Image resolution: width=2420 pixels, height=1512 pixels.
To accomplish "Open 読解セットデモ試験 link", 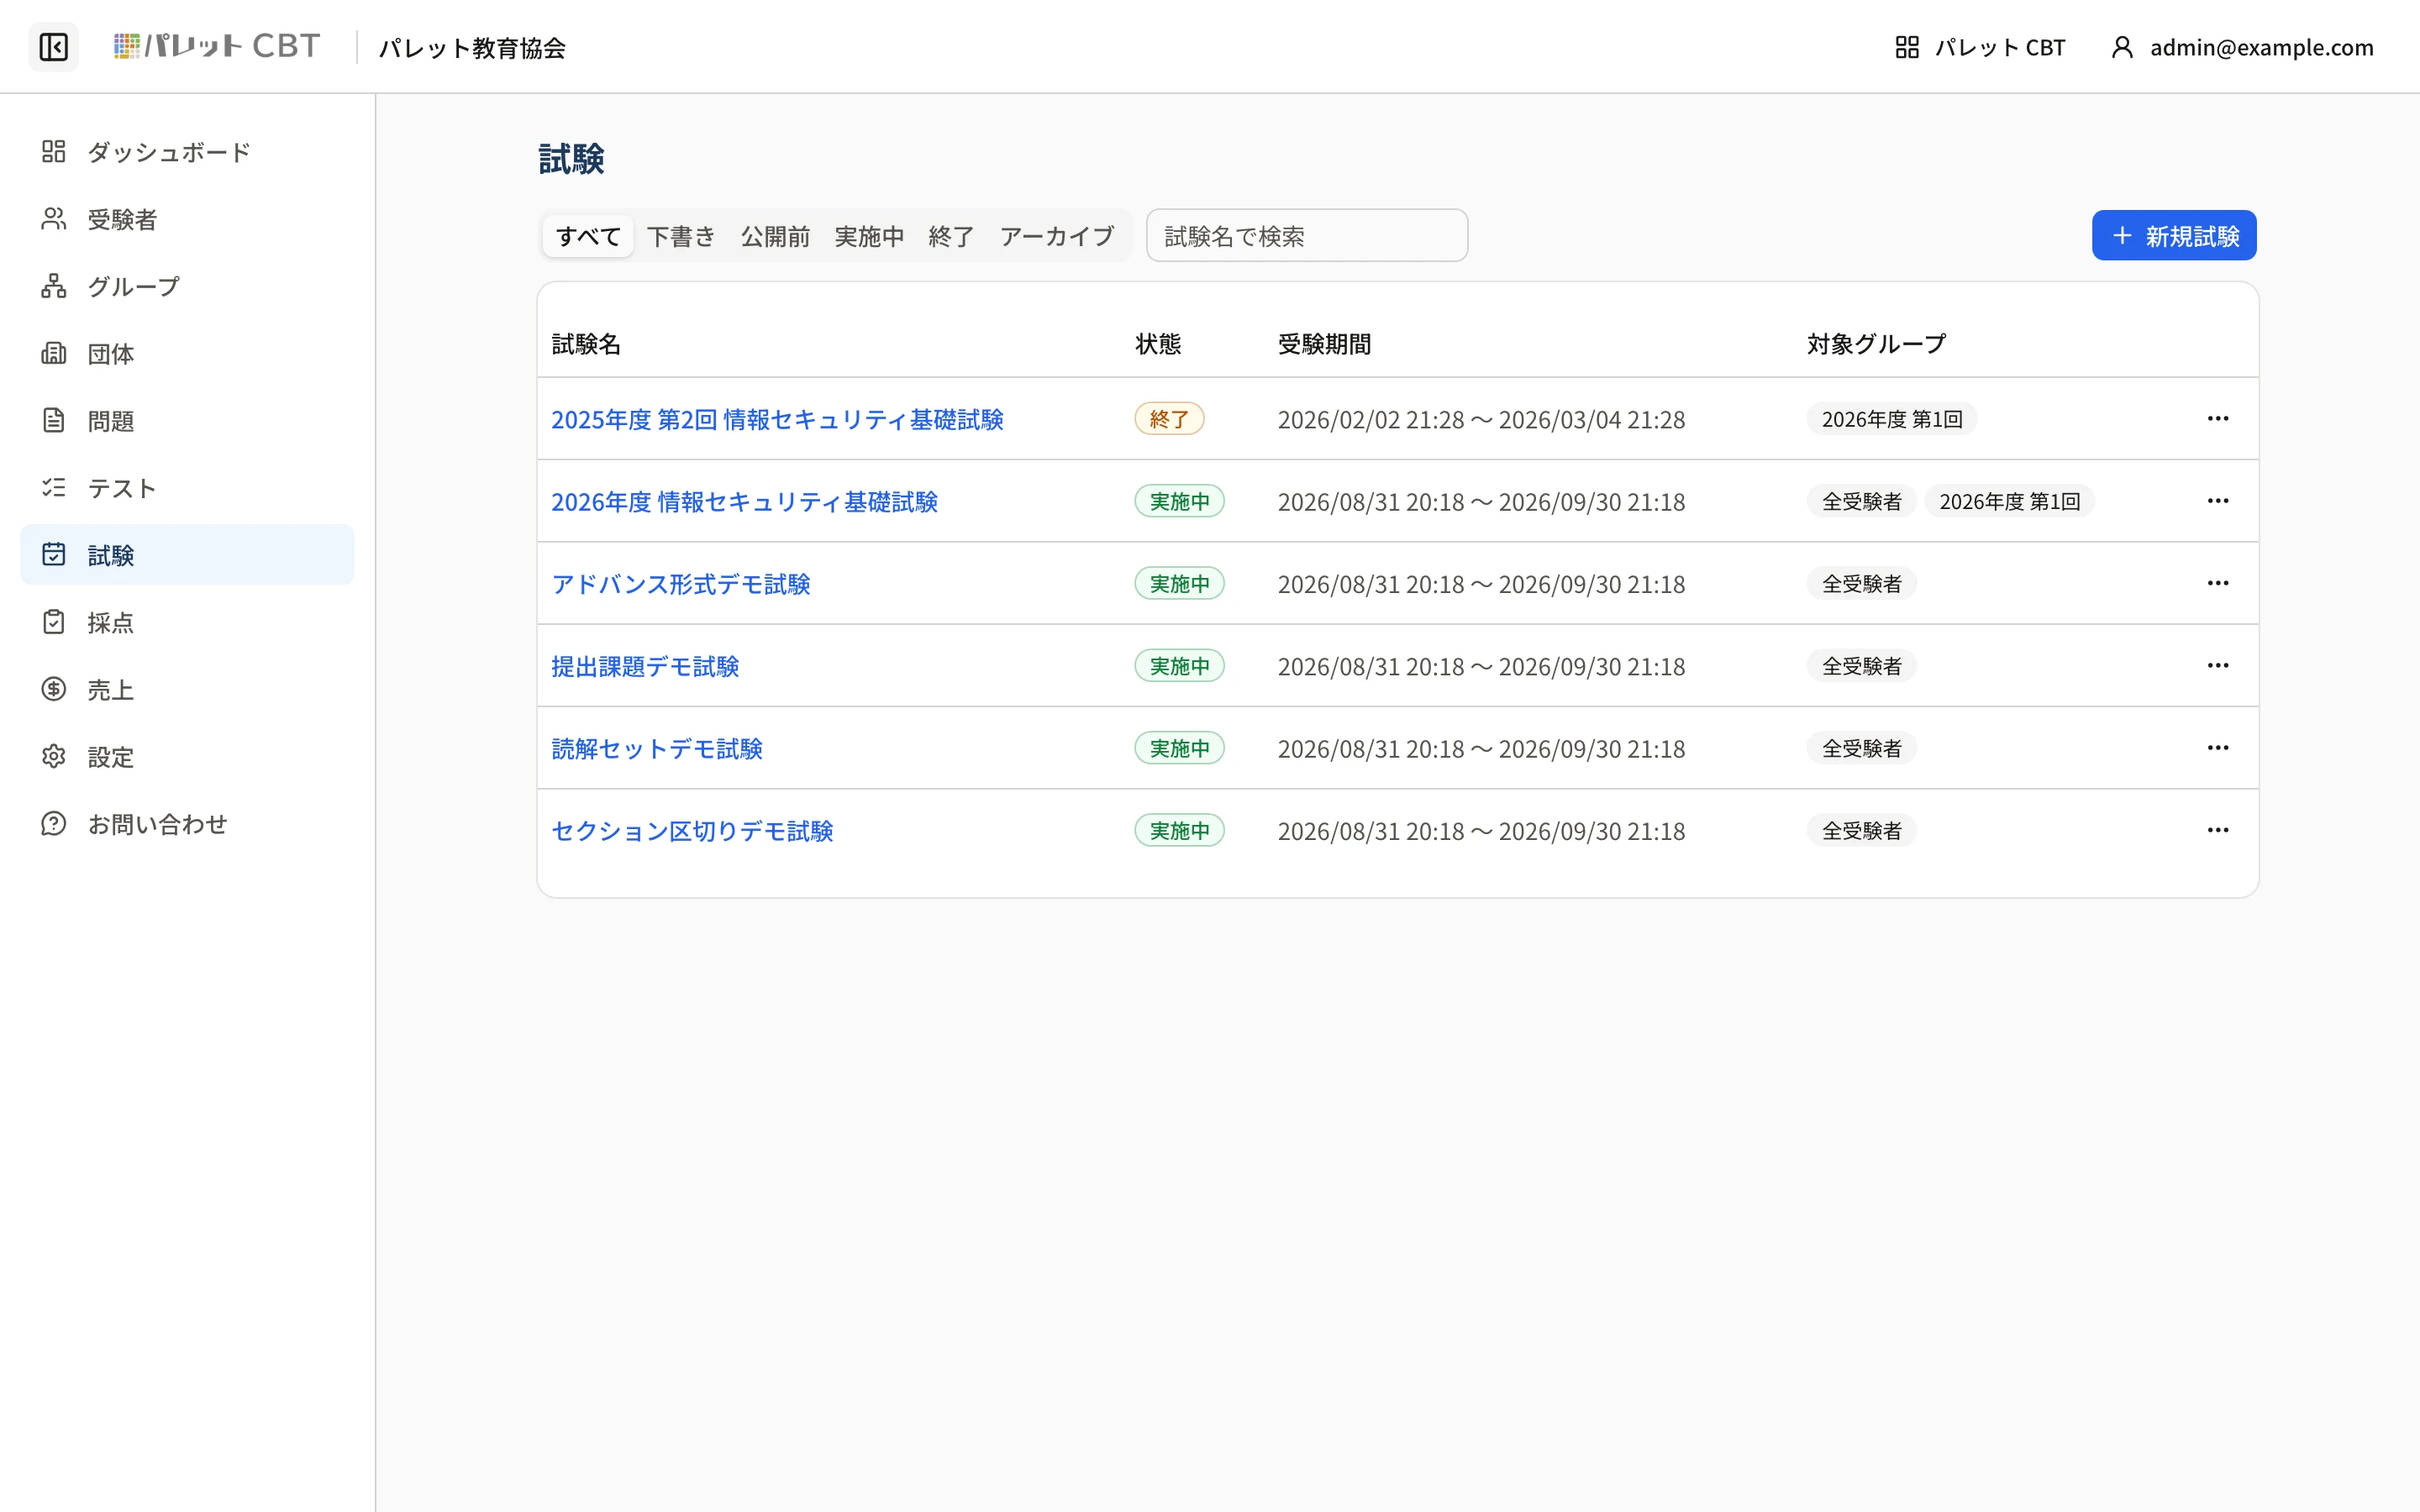I will (x=657, y=748).
